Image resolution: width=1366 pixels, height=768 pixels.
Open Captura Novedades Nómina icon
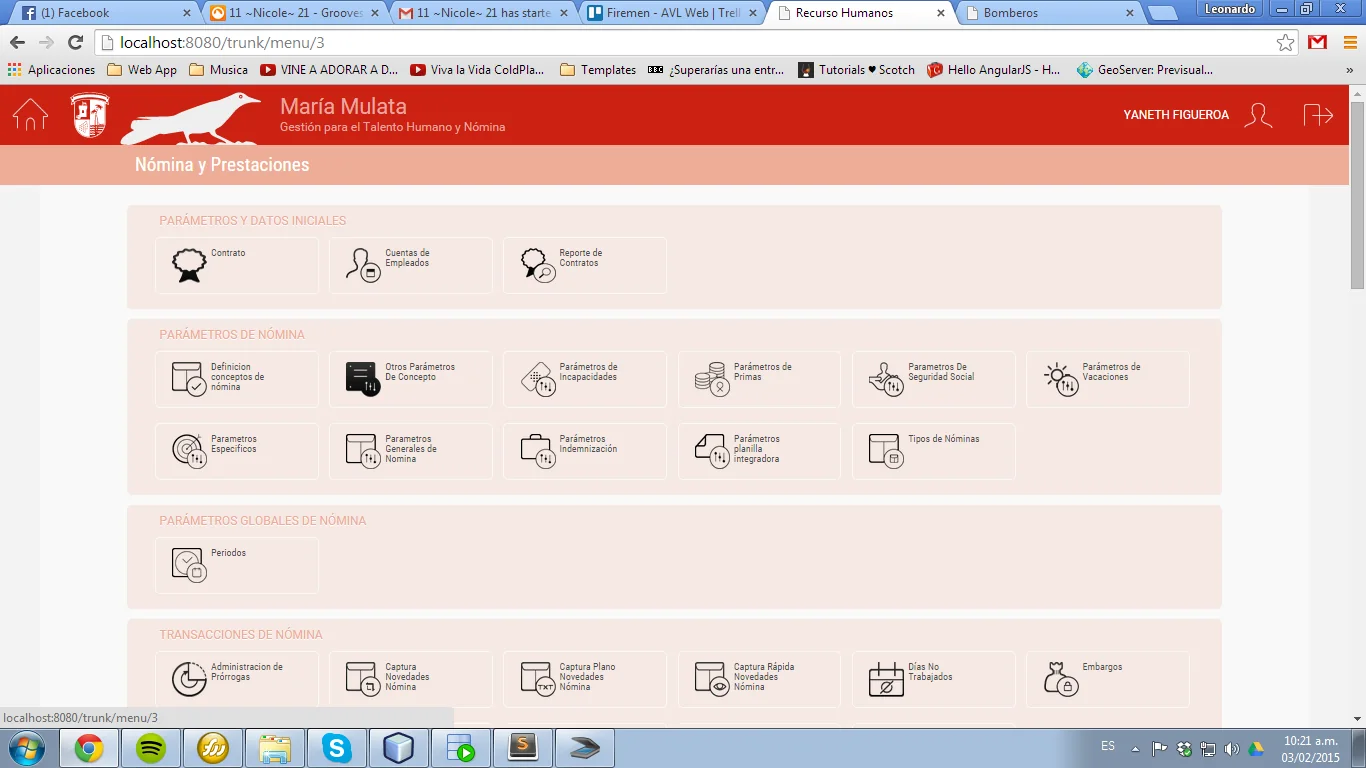pyautogui.click(x=363, y=679)
